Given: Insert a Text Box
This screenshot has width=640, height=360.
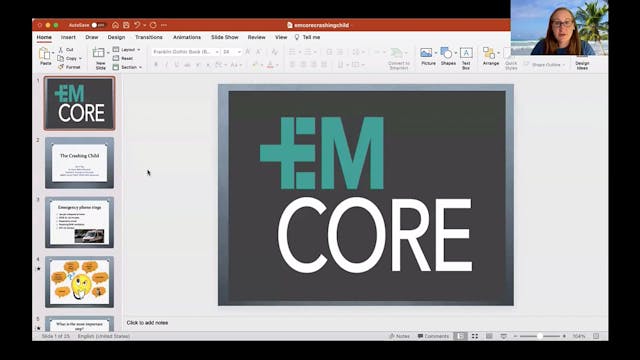Looking at the screenshot, I should tap(466, 53).
